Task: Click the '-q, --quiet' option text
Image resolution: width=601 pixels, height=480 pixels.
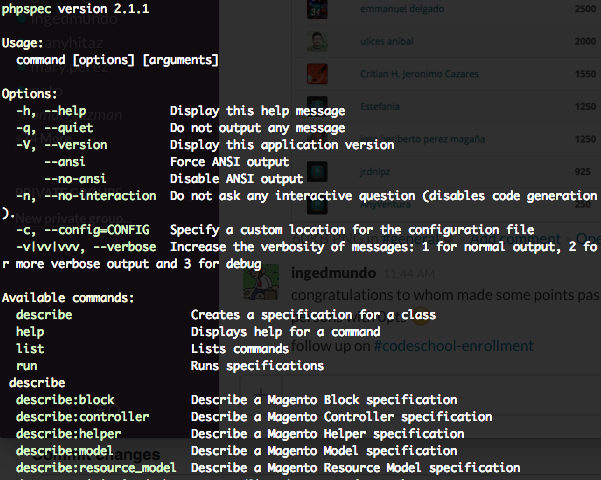Action: [x=54, y=128]
